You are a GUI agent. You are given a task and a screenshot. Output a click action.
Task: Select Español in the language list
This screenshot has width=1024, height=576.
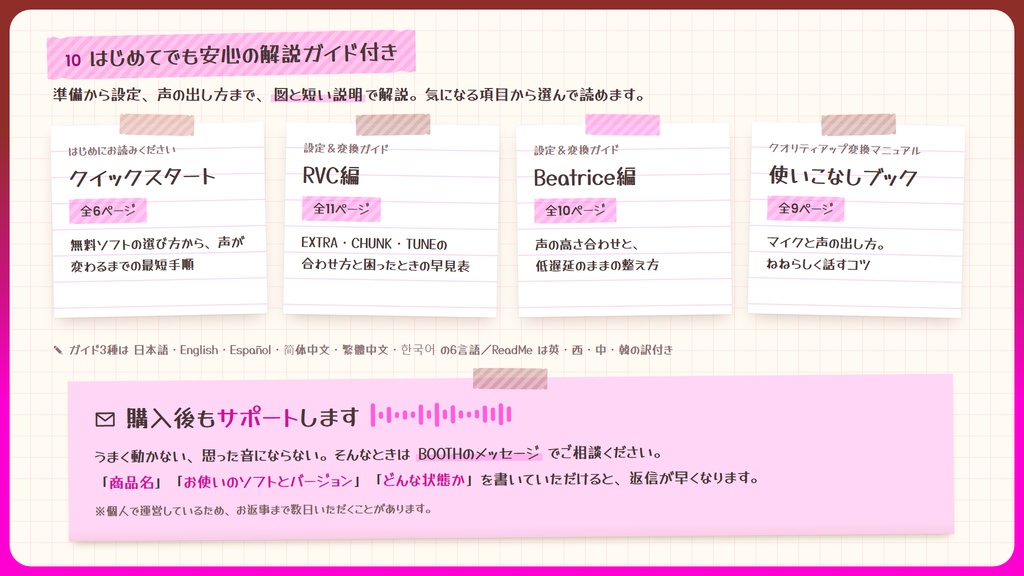250,350
